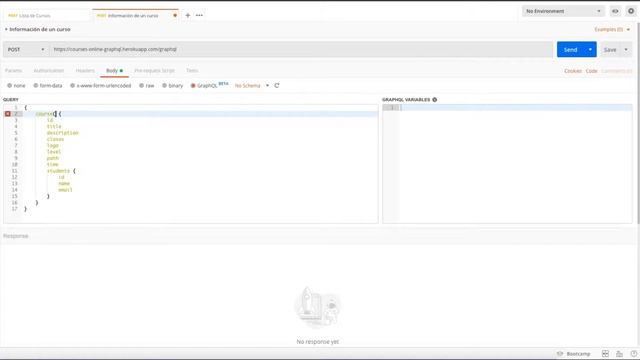
Task: Click the 'email' field in query
Action: point(65,190)
